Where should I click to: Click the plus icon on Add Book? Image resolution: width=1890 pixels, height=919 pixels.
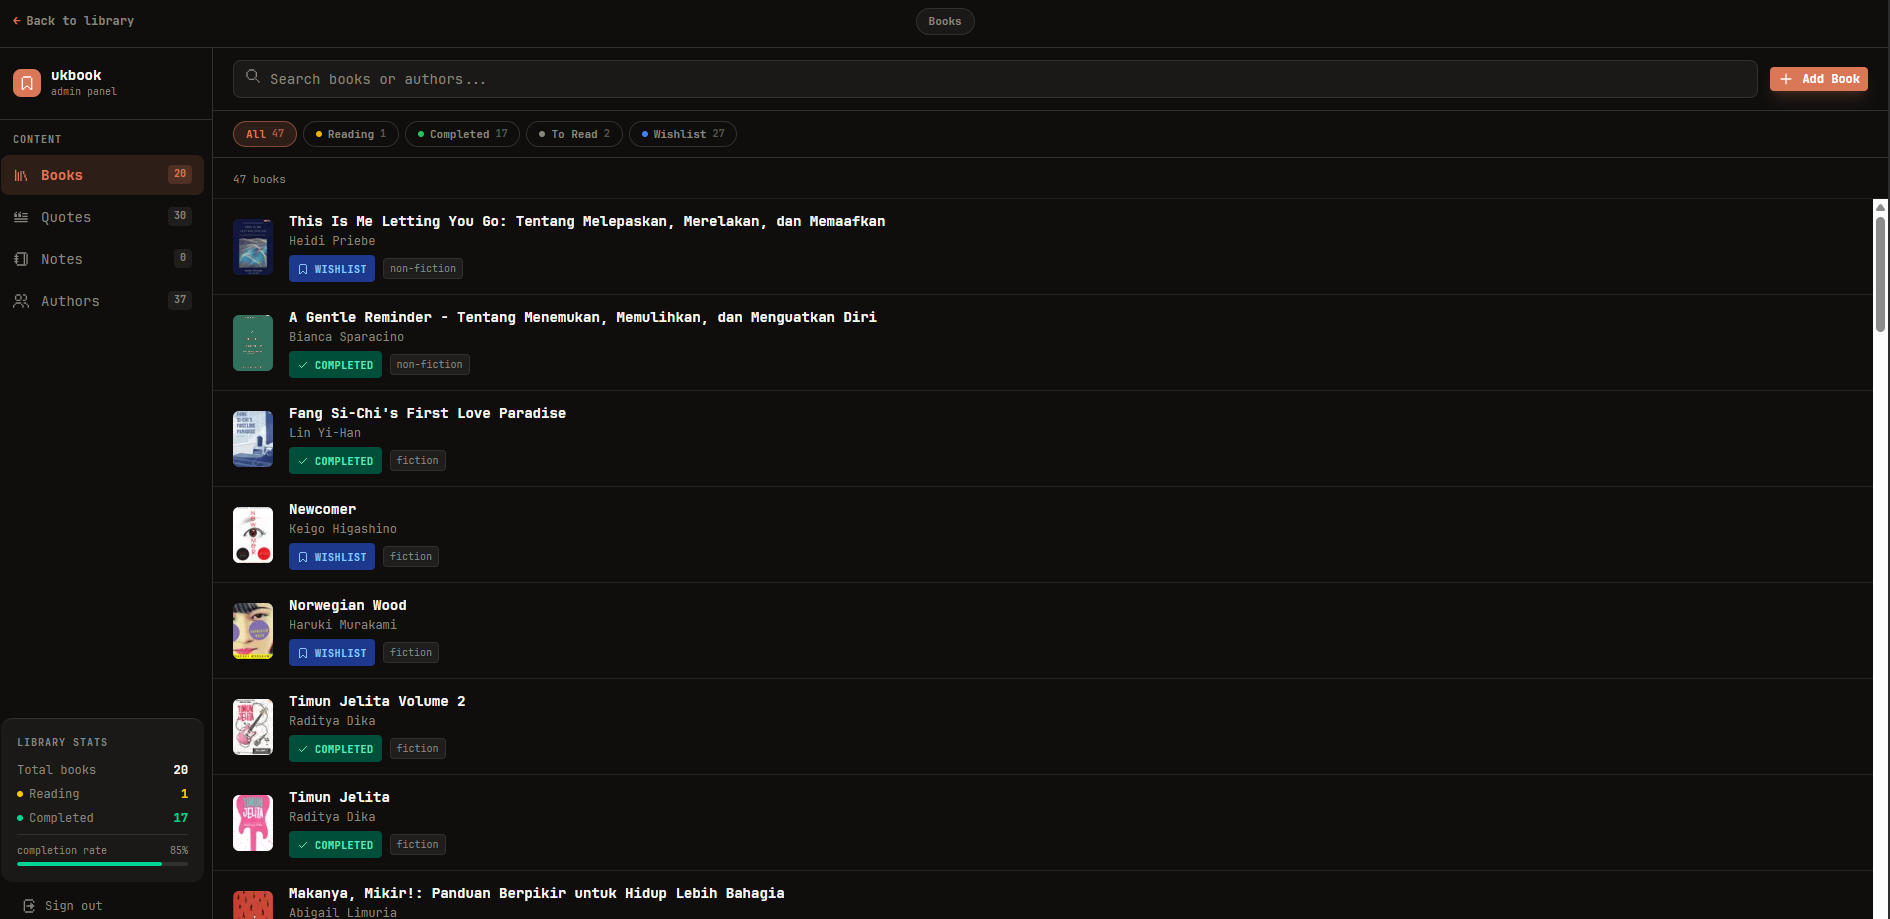pyautogui.click(x=1786, y=79)
